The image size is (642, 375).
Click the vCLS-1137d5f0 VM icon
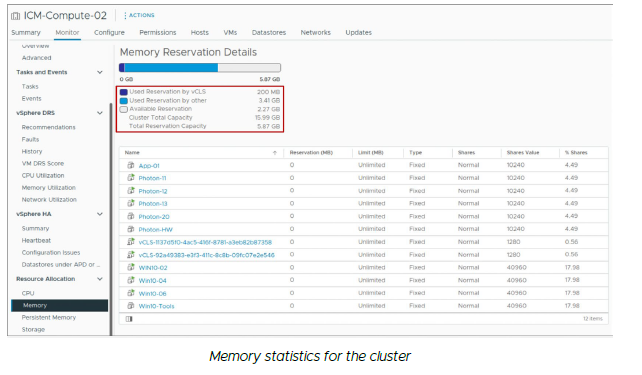click(131, 242)
